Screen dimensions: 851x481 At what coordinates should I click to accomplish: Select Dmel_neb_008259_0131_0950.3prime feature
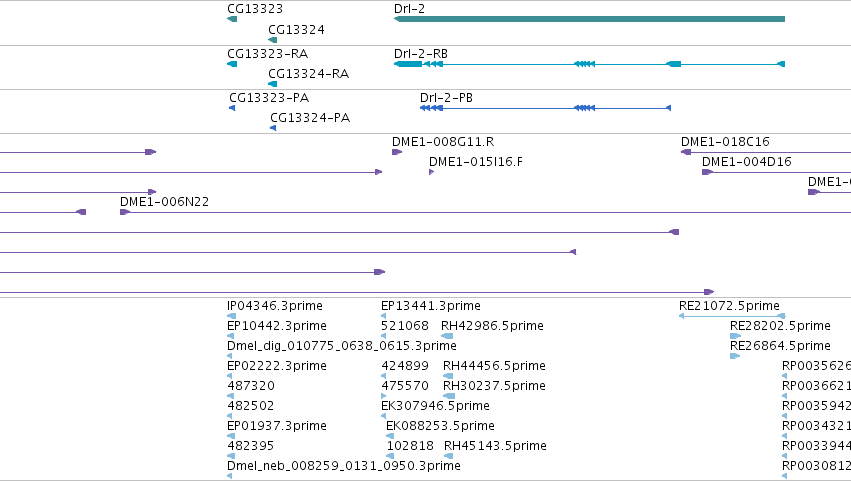point(344,466)
